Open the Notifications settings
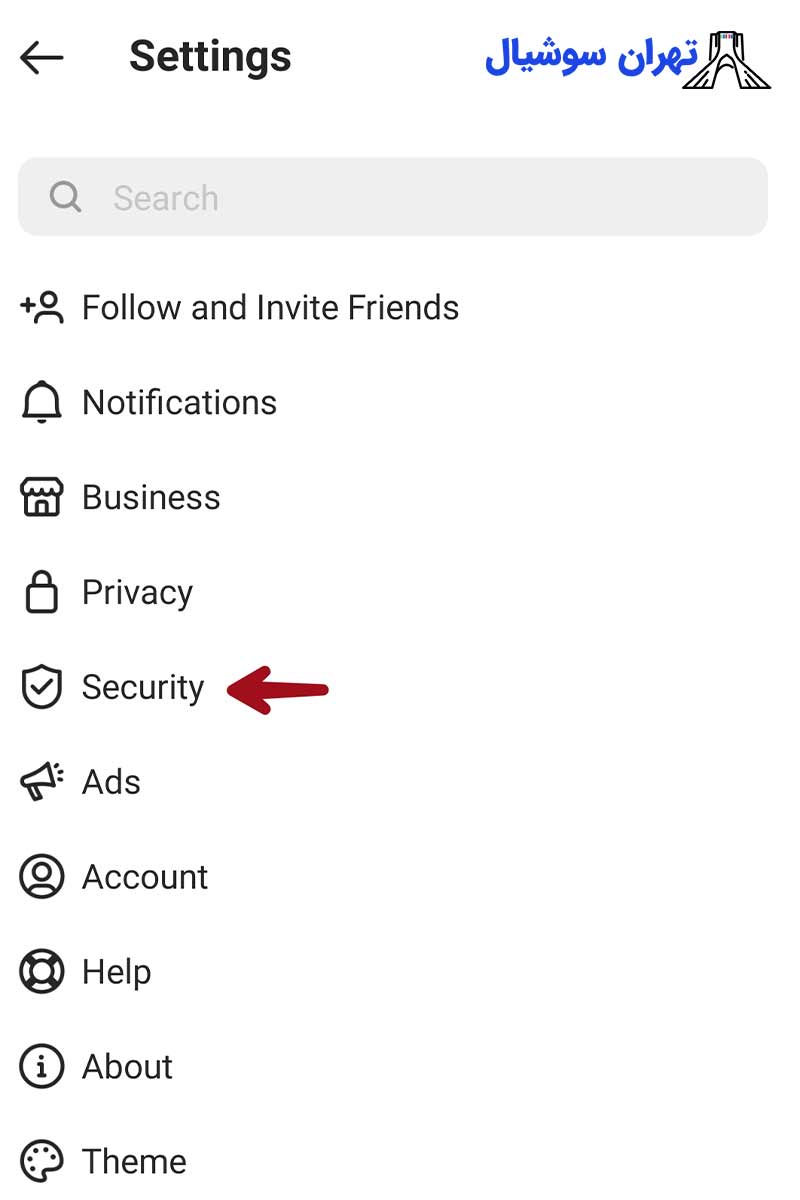Image resolution: width=800 pixels, height=1200 pixels. (179, 402)
